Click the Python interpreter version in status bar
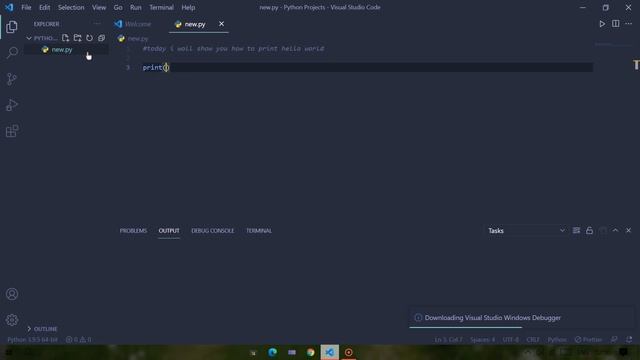Screen dimensions: 640x360 [32, 340]
